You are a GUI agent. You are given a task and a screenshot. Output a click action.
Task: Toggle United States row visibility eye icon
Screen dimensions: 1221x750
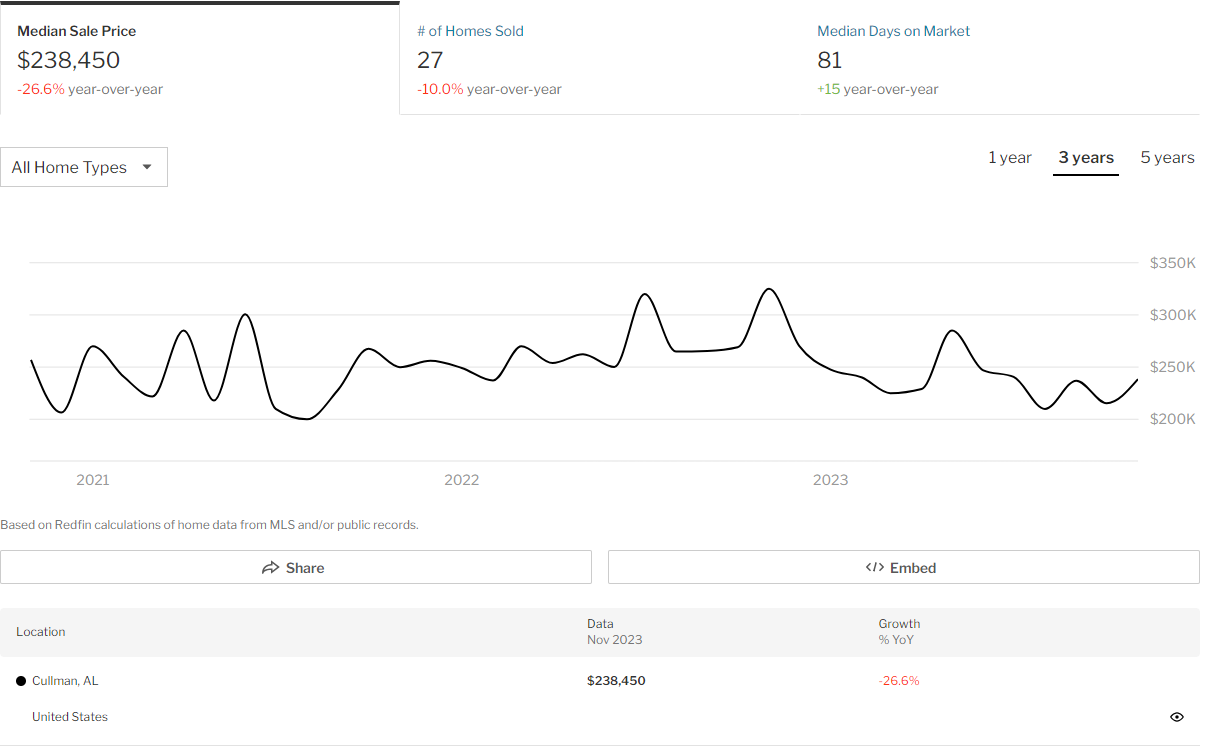pos(1176,717)
